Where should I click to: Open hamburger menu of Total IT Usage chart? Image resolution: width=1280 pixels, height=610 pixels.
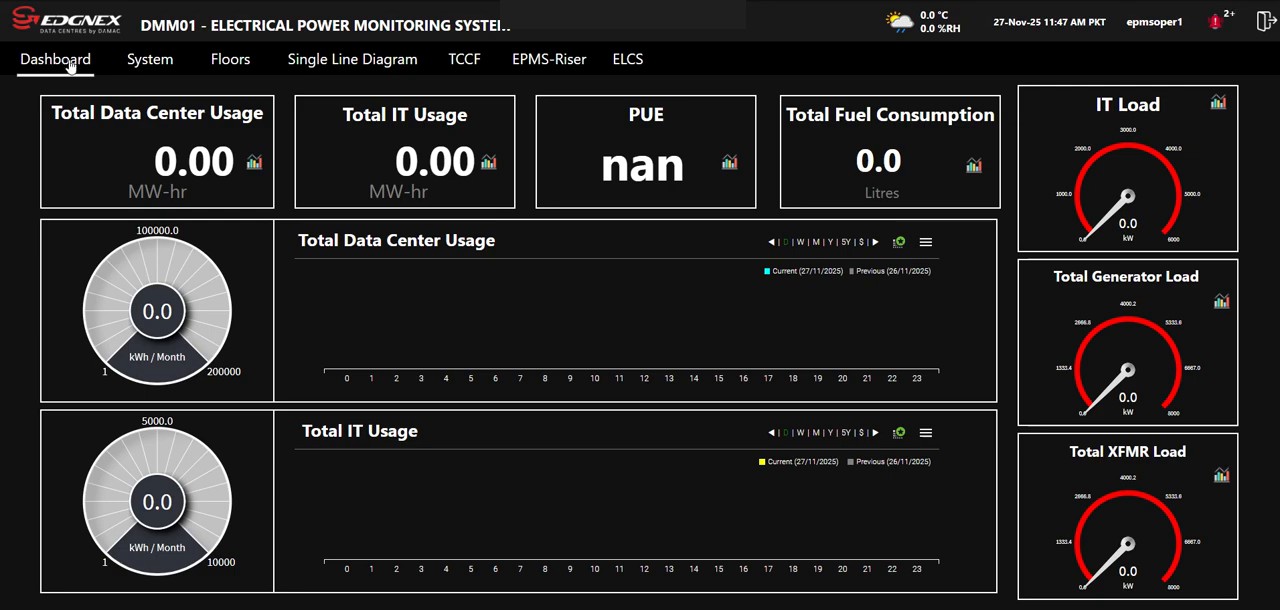[x=926, y=433]
